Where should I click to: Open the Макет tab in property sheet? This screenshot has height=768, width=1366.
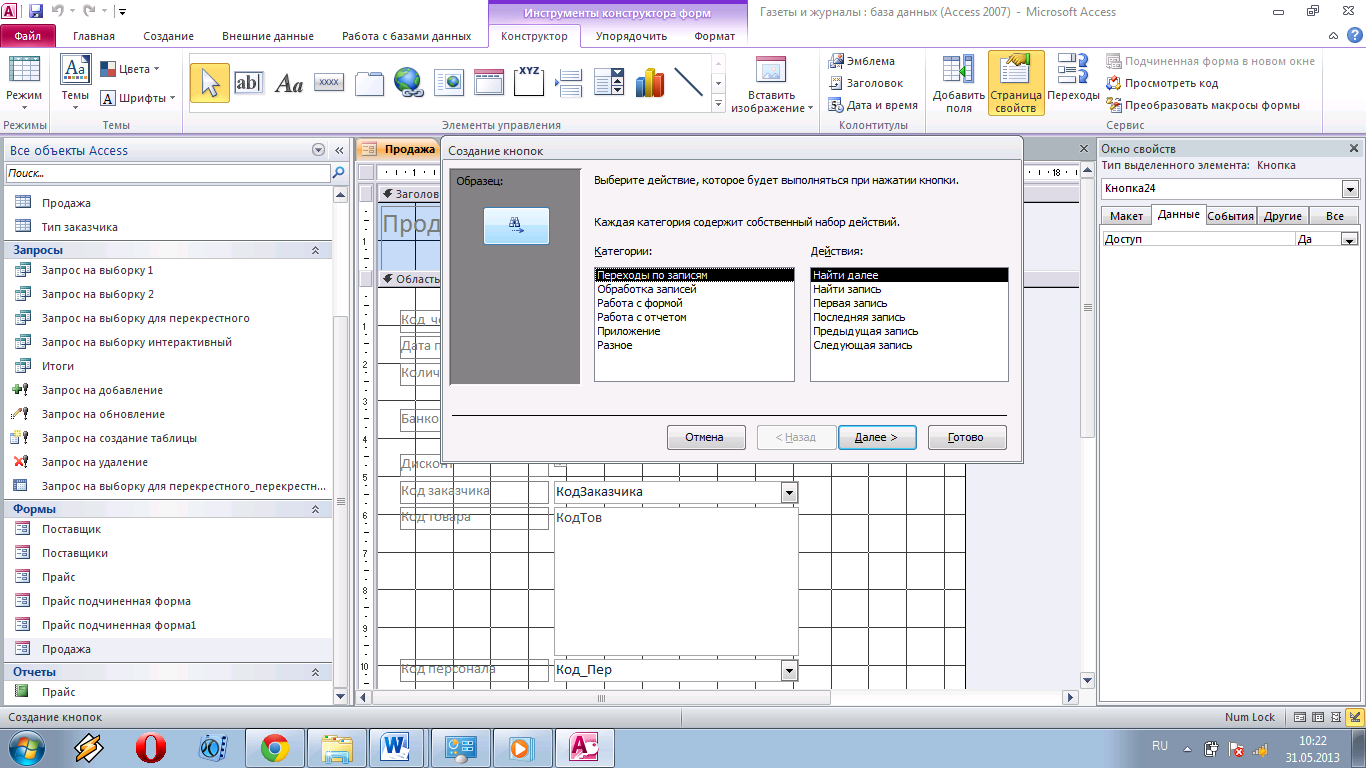pos(1126,216)
